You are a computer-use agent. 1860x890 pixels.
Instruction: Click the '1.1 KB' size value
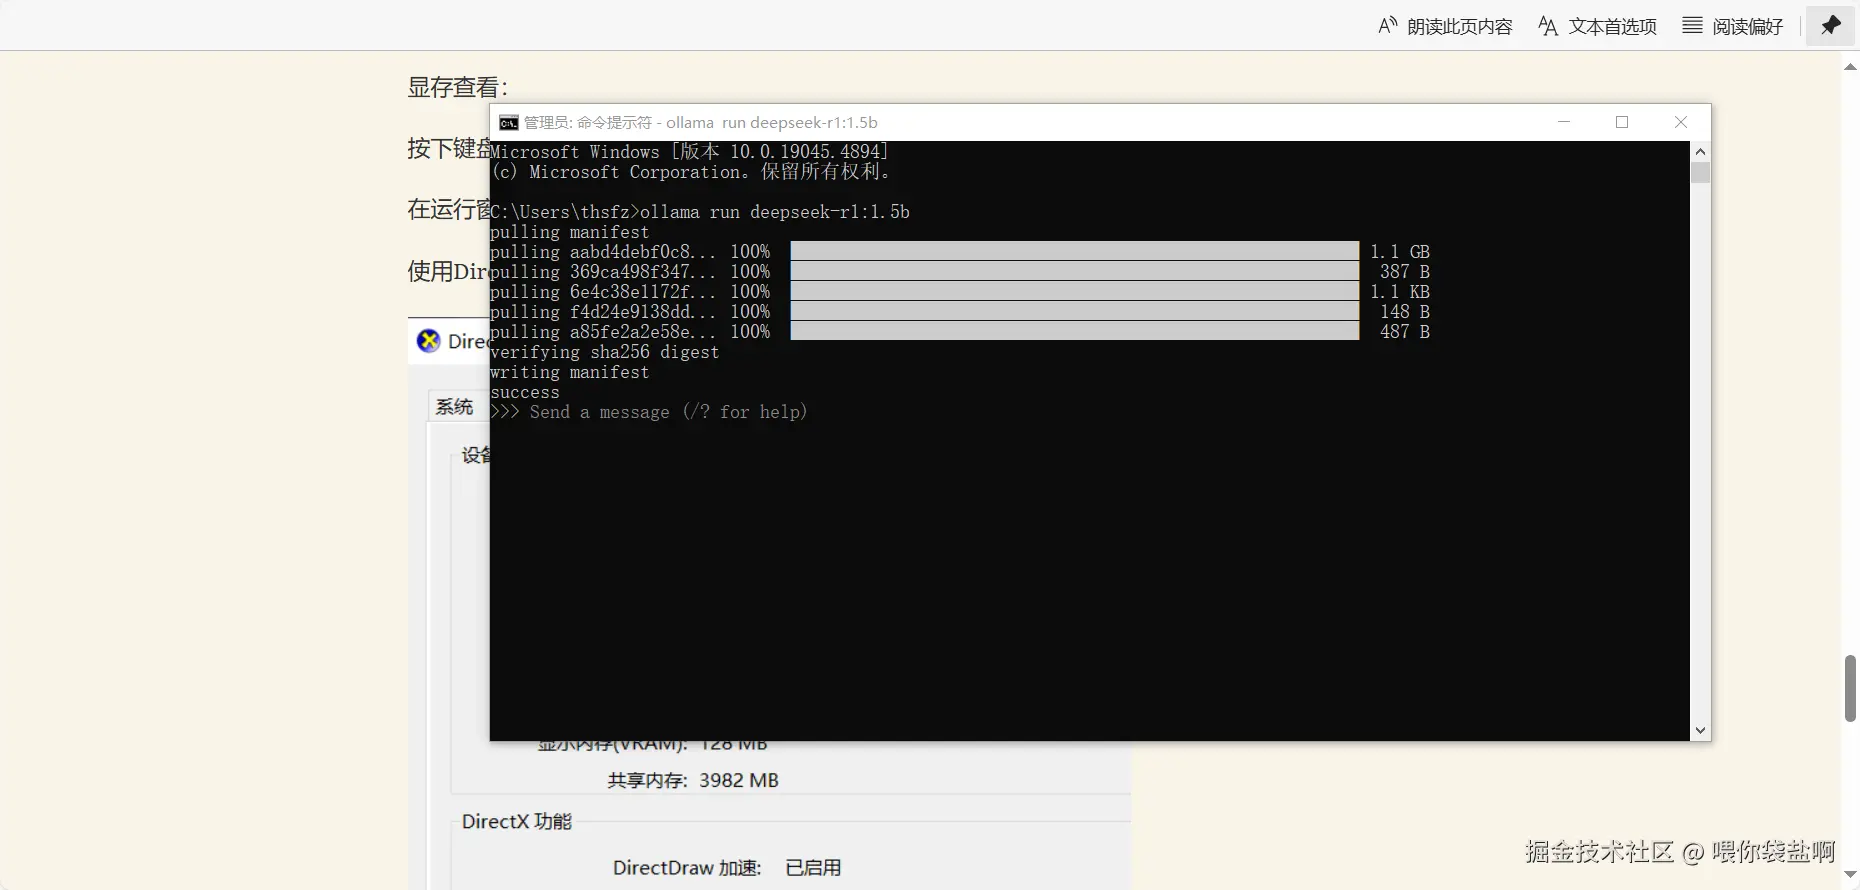1400,292
